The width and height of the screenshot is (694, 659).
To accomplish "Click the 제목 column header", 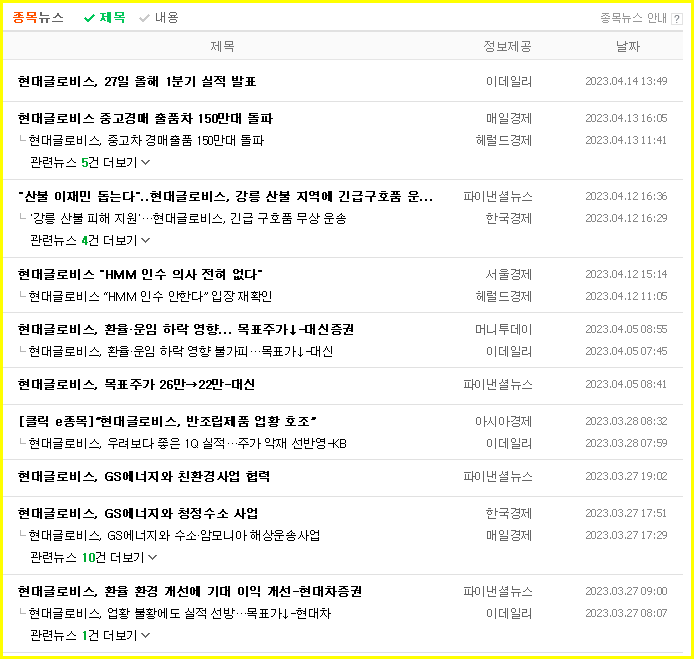I will pos(222,46).
